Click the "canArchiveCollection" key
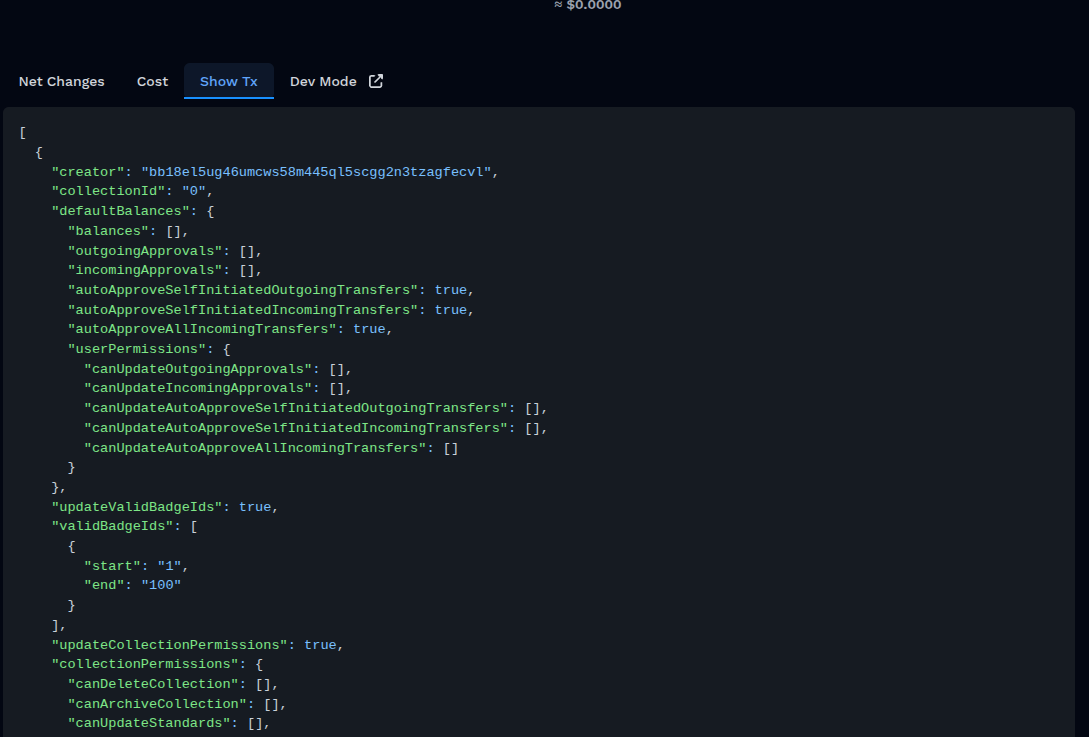 point(157,704)
